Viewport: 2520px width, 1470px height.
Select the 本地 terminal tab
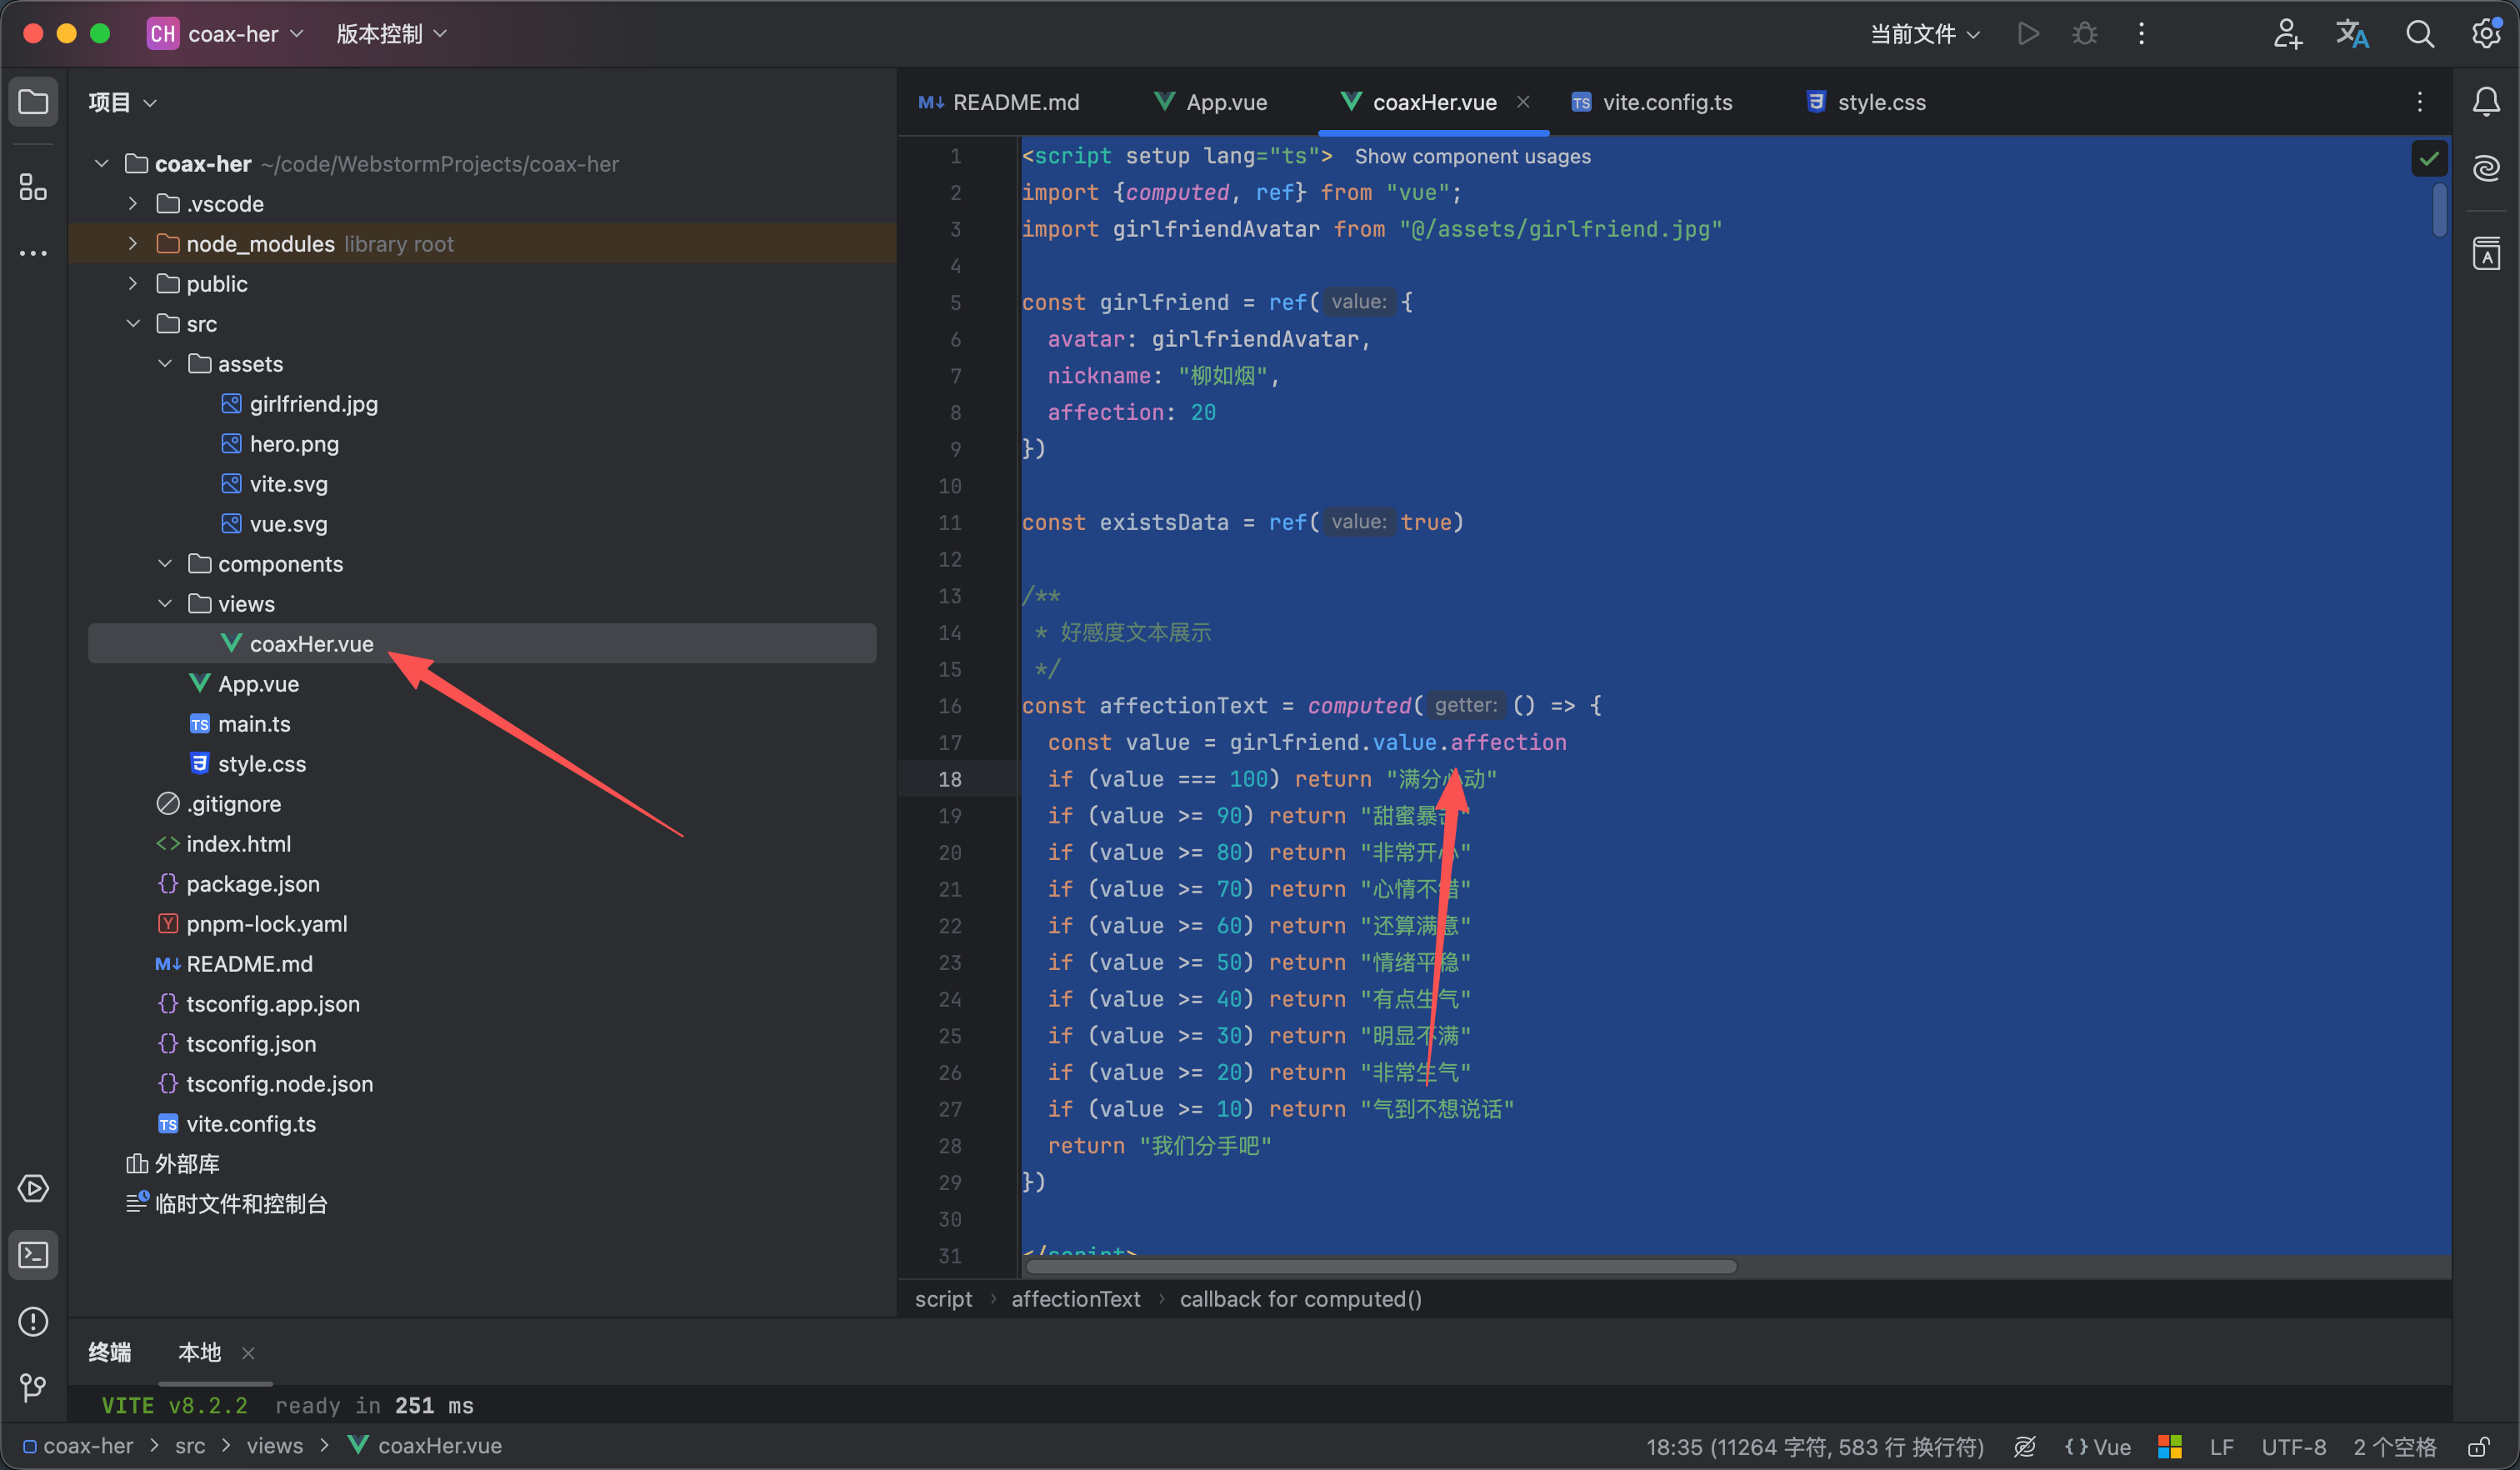(x=199, y=1353)
